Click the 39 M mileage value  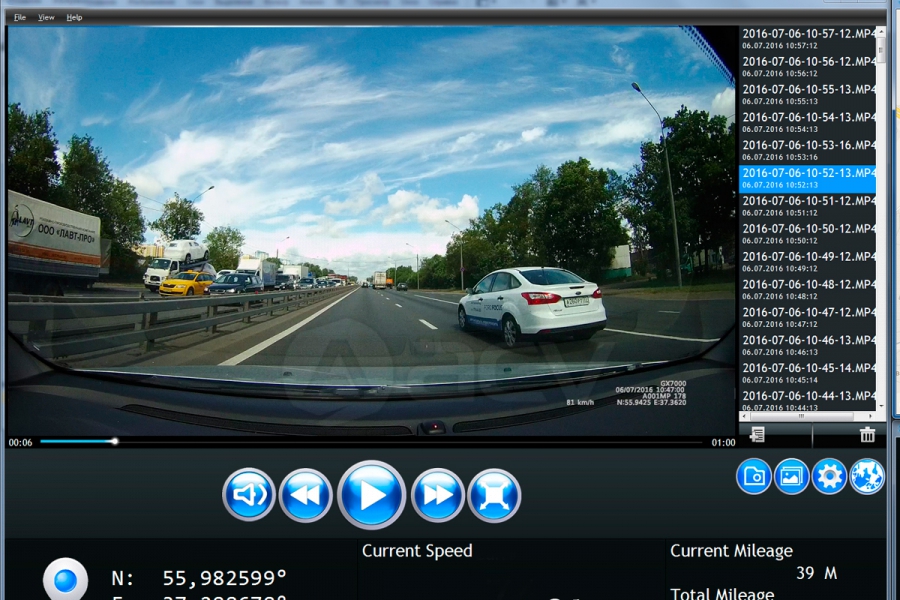coord(816,573)
